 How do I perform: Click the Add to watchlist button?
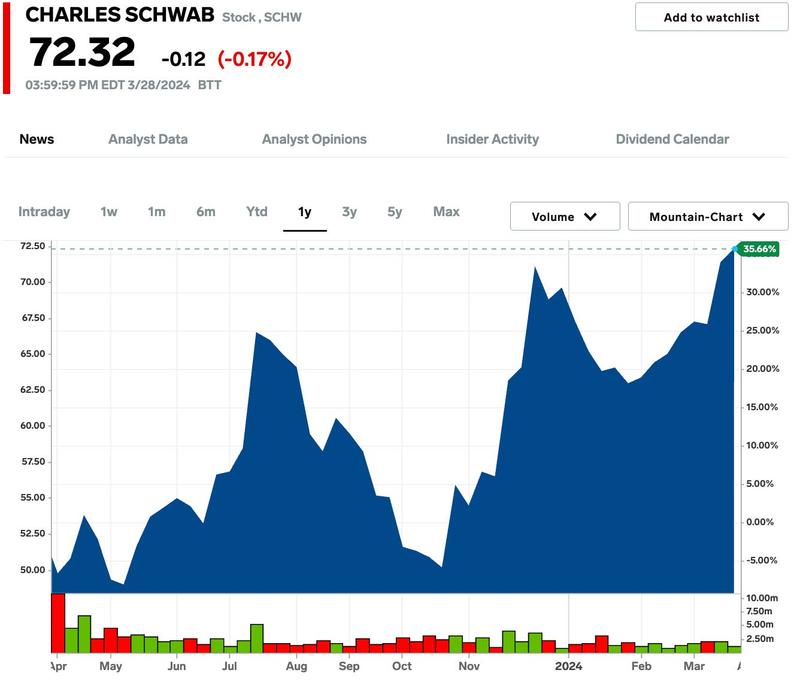coord(711,17)
